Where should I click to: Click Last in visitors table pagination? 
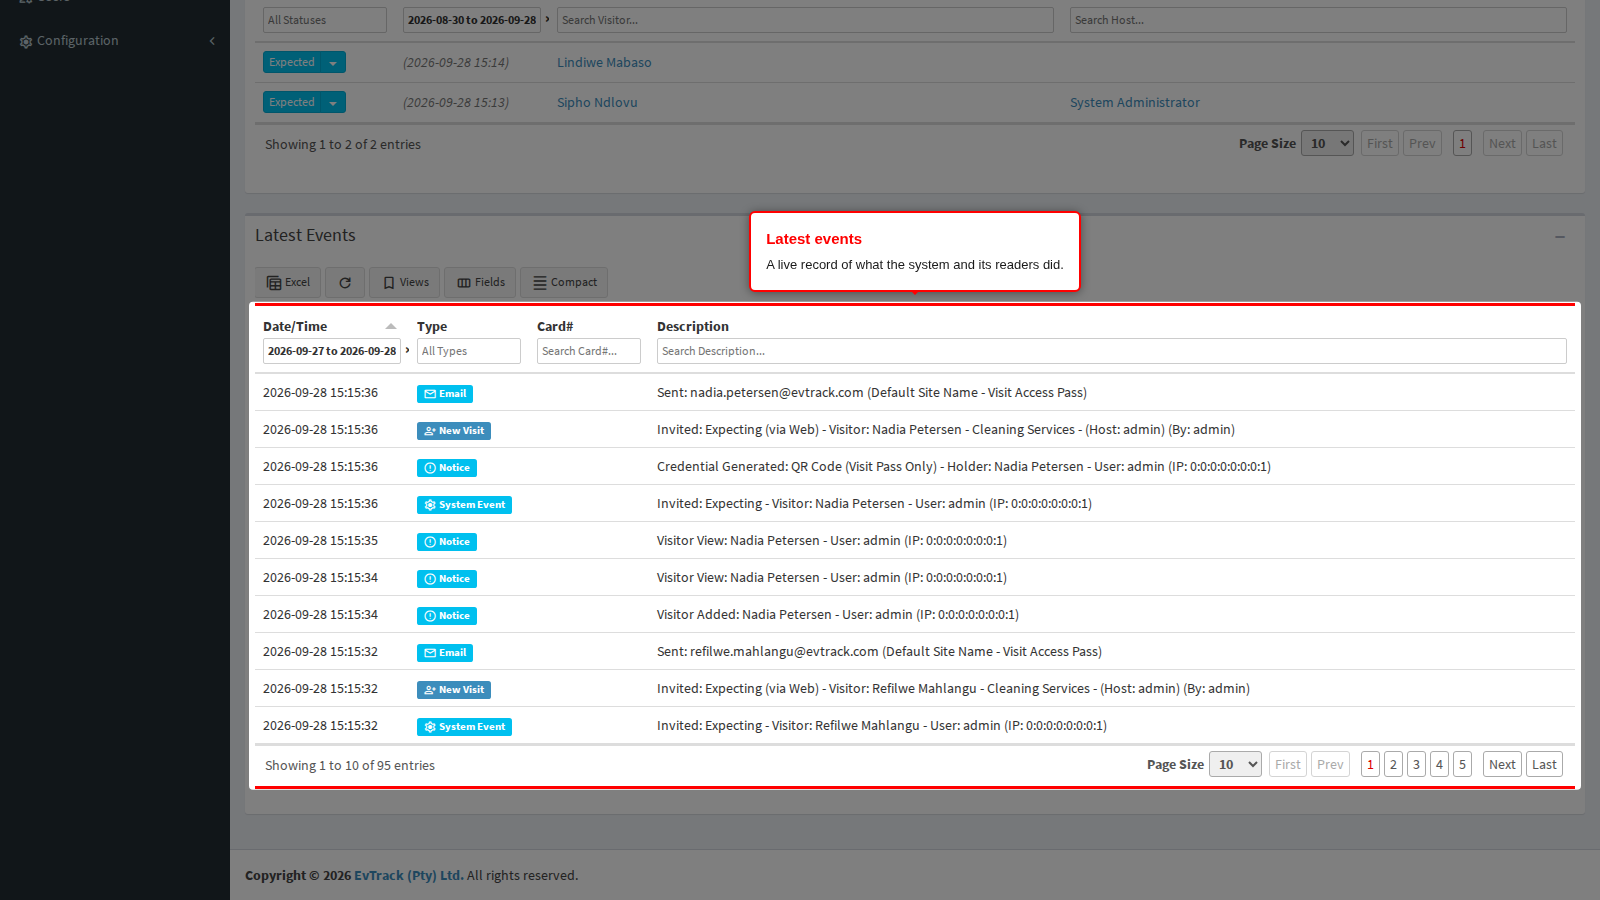(x=1544, y=143)
